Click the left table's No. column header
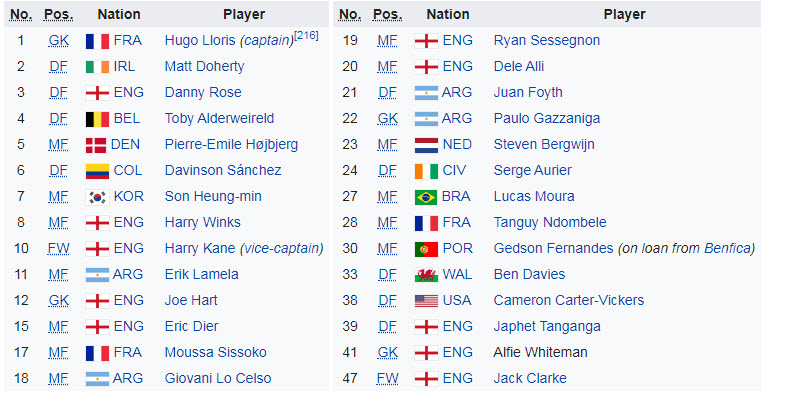This screenshot has width=792, height=404. pyautogui.click(x=21, y=15)
